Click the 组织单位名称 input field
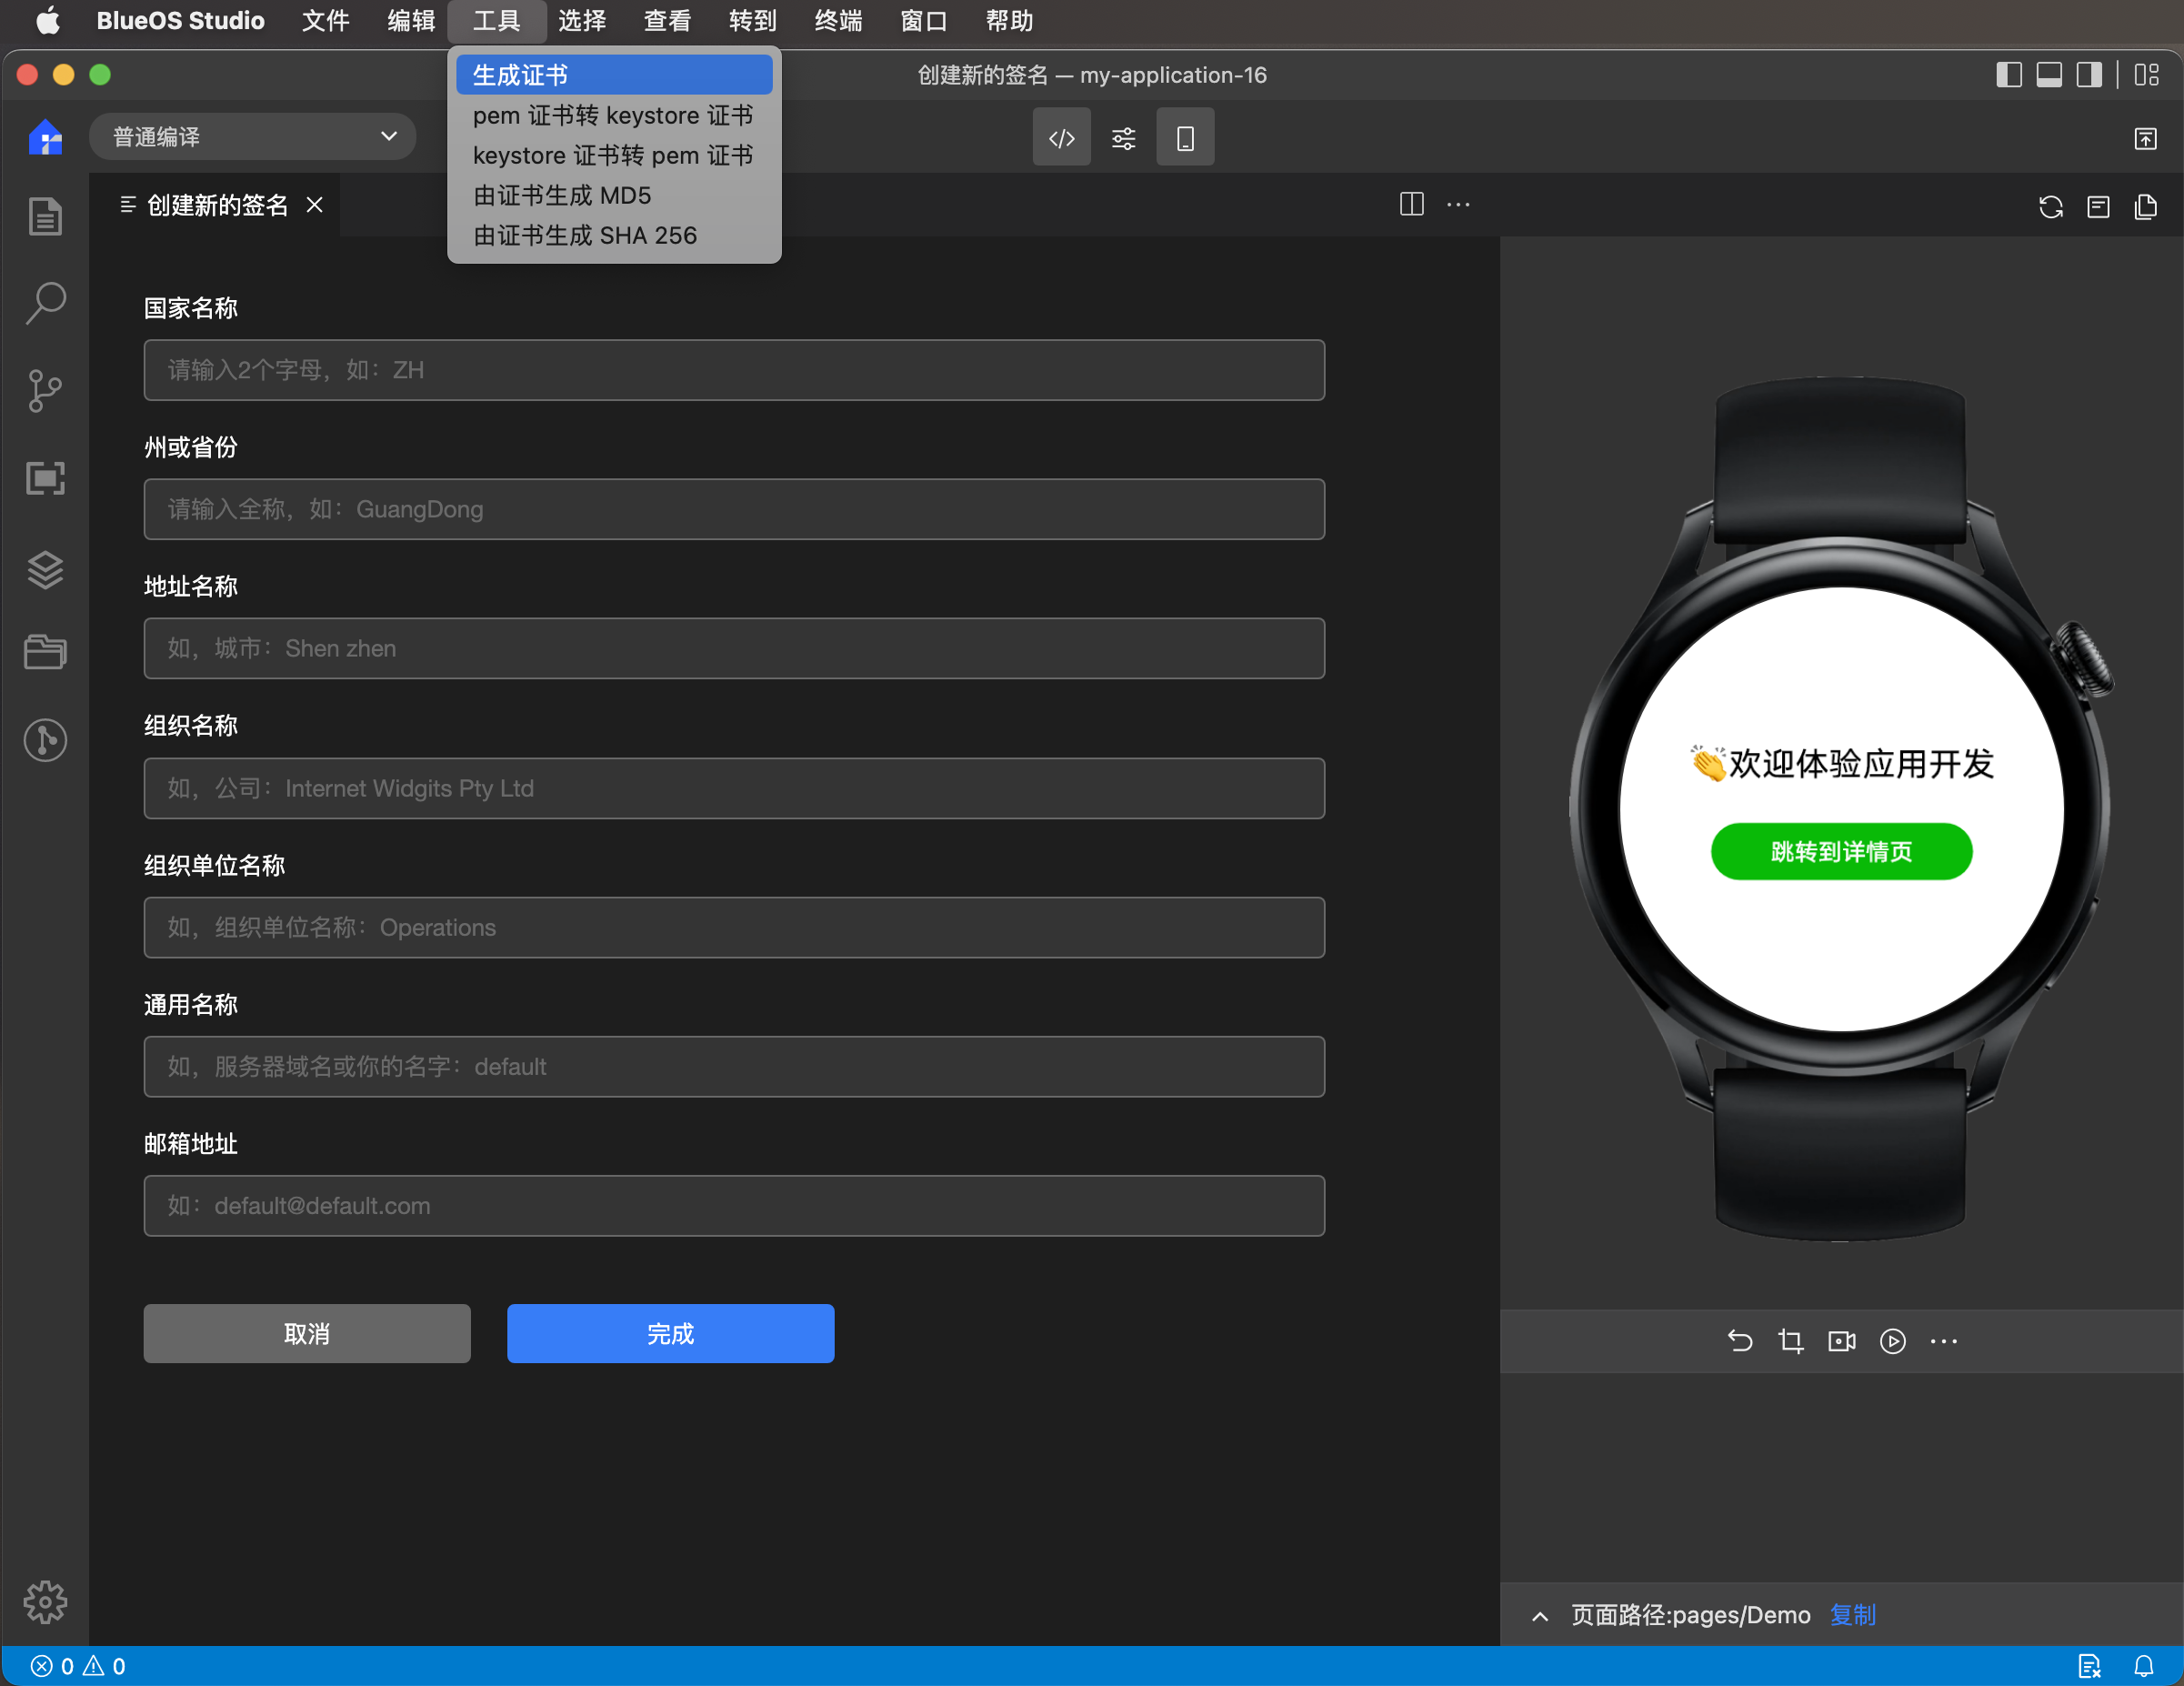 pyautogui.click(x=734, y=927)
